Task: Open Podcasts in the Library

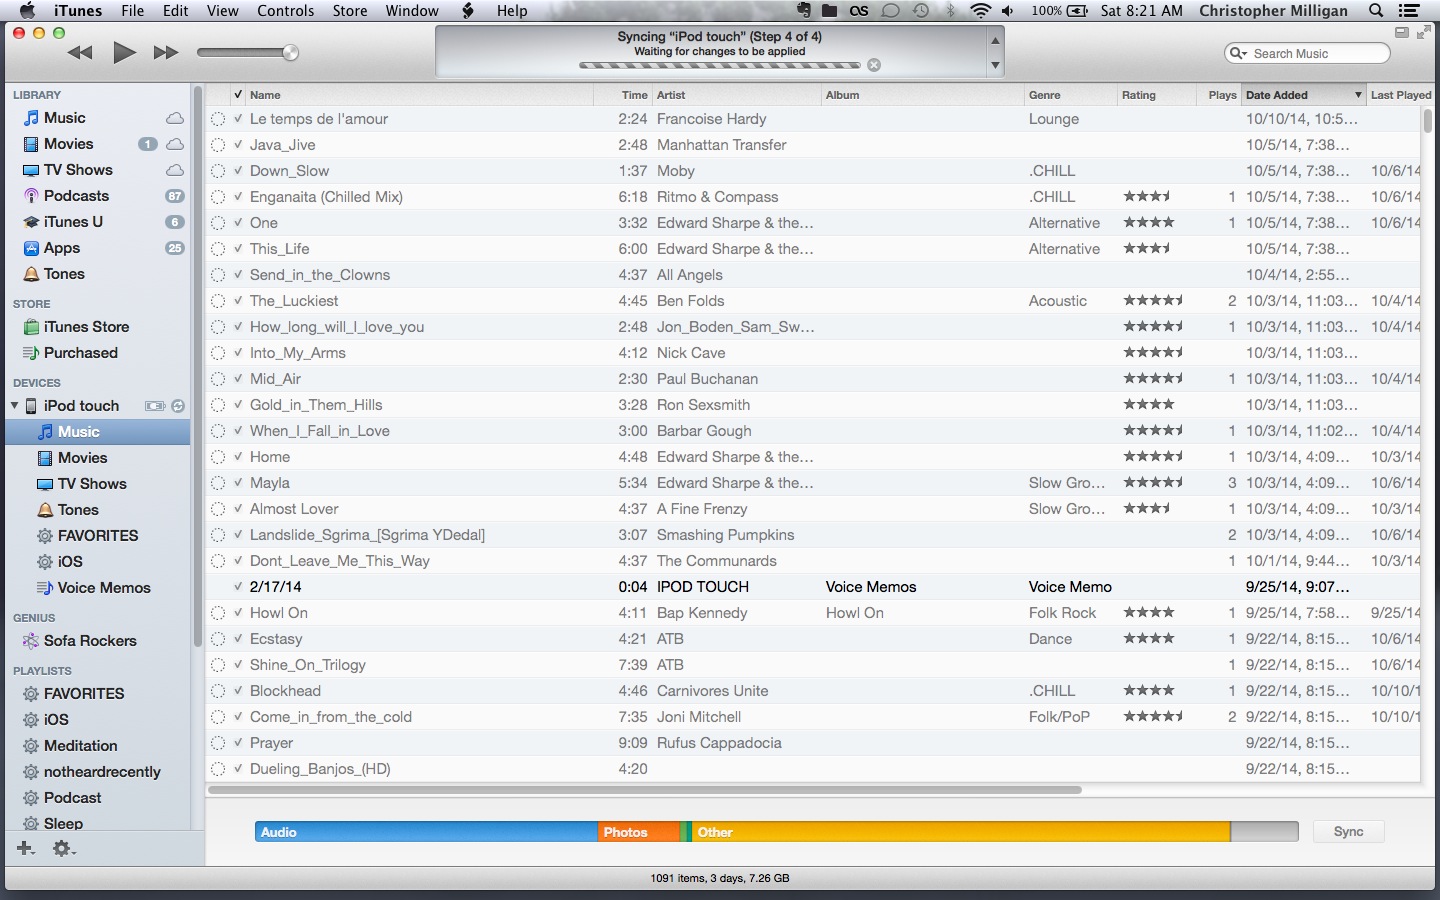Action: [76, 196]
